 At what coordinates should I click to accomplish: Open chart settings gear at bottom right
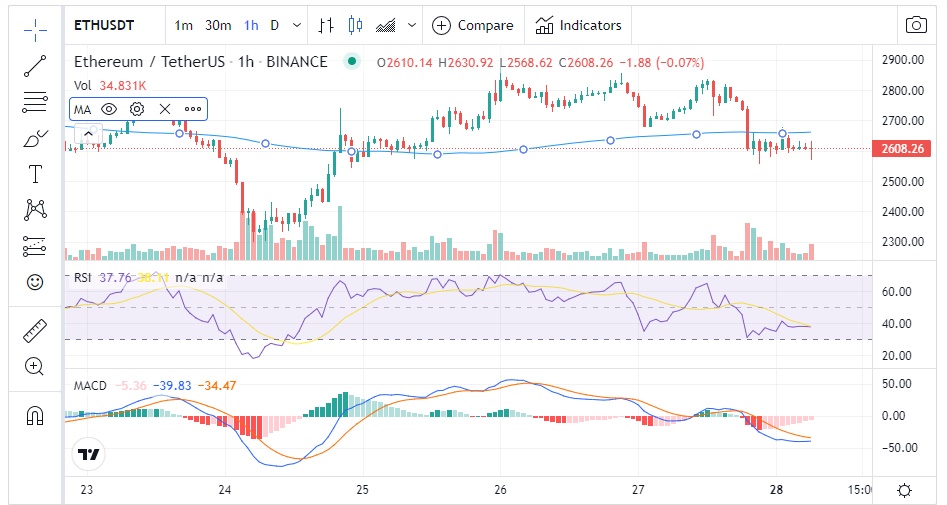click(904, 490)
